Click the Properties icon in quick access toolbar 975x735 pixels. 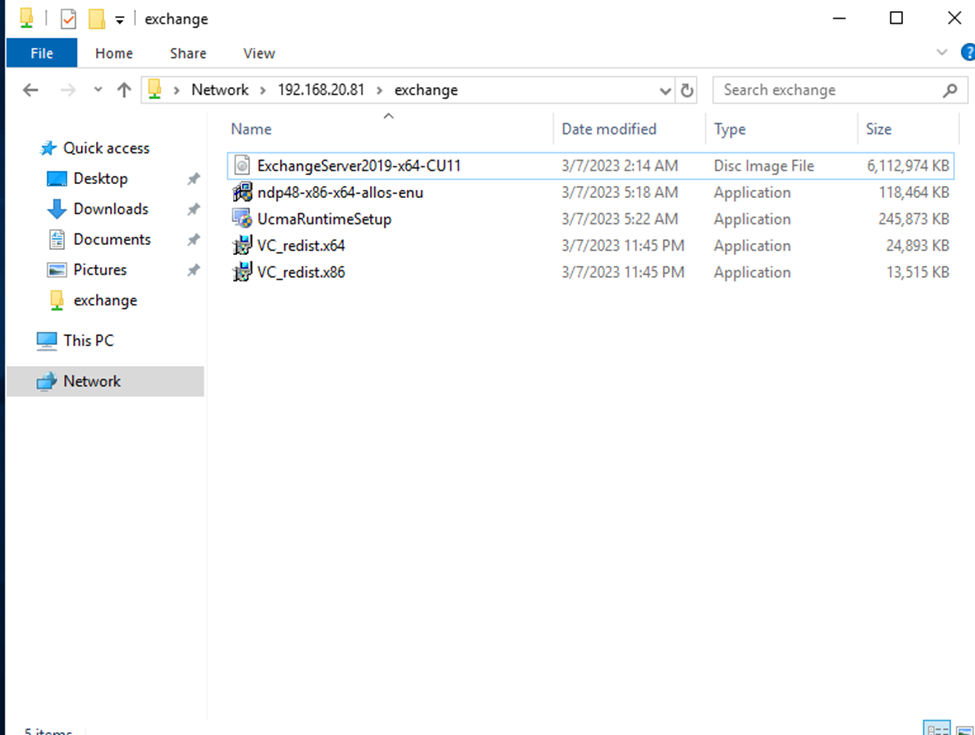(x=68, y=19)
